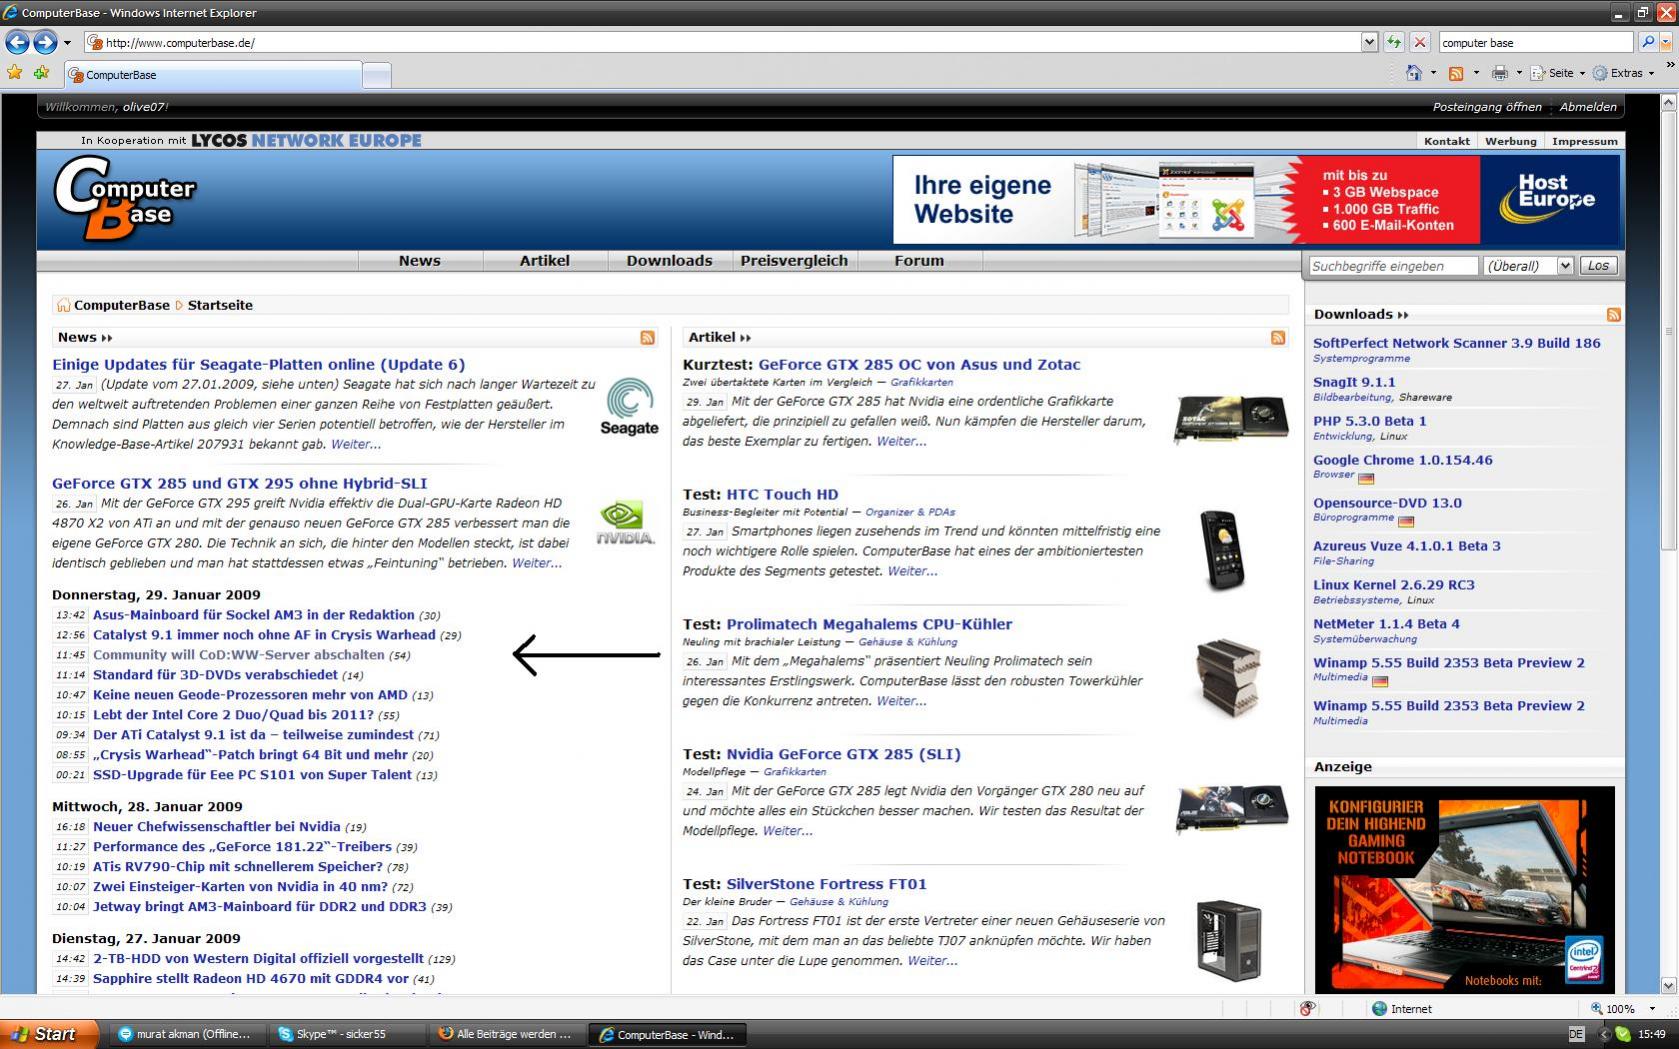
Task: Open the News navigation tab
Action: [419, 261]
